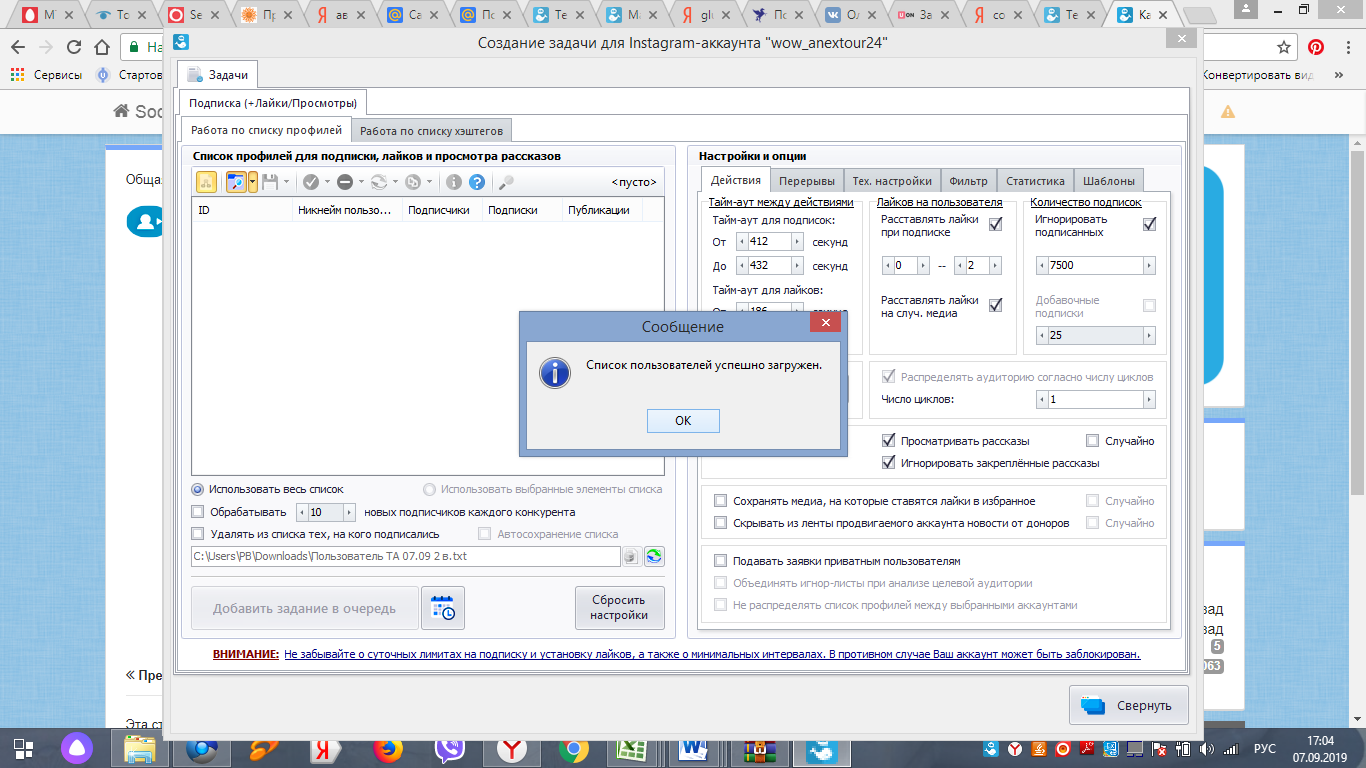Select Использовать весь список radio button
The width and height of the screenshot is (1366, 768).
tap(198, 490)
